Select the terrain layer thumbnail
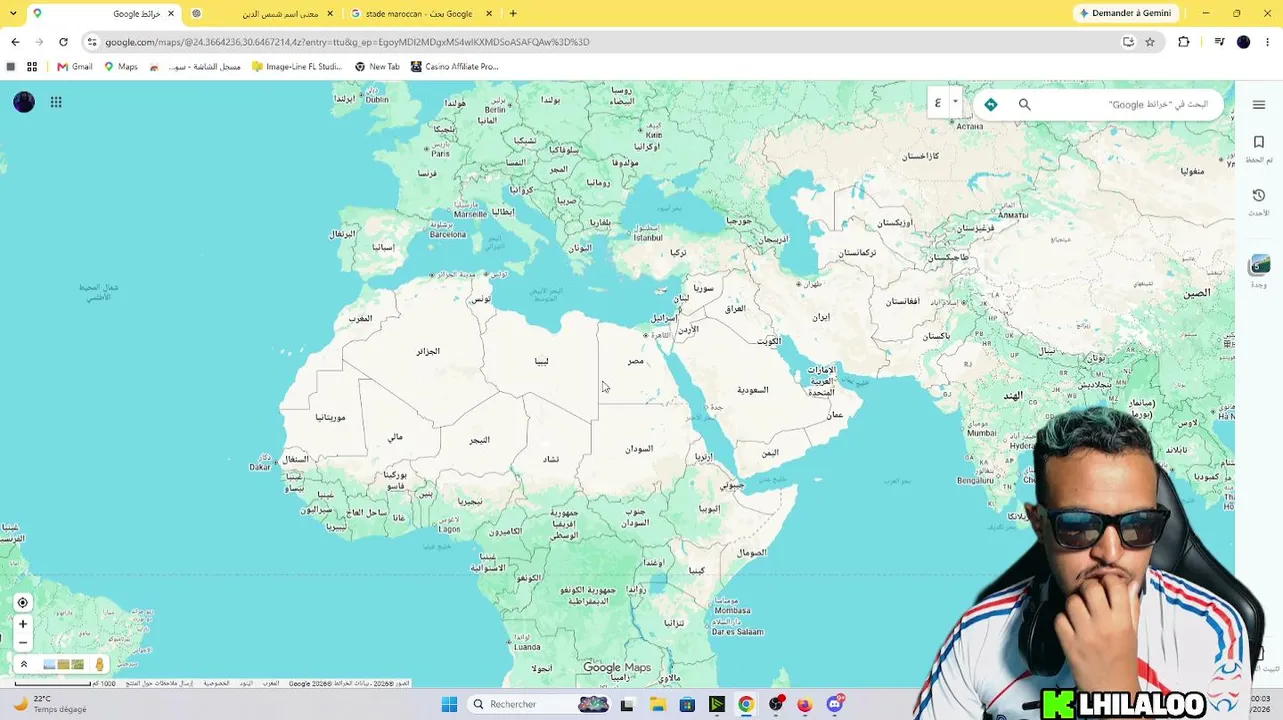Viewport: 1283px width, 720px height. [64, 664]
